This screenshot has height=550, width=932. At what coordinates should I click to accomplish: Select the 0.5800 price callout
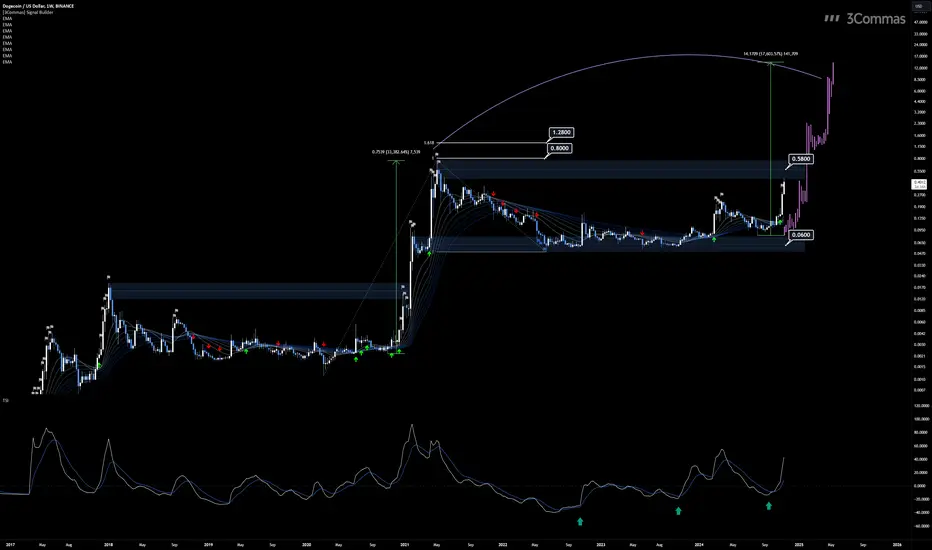click(x=801, y=159)
